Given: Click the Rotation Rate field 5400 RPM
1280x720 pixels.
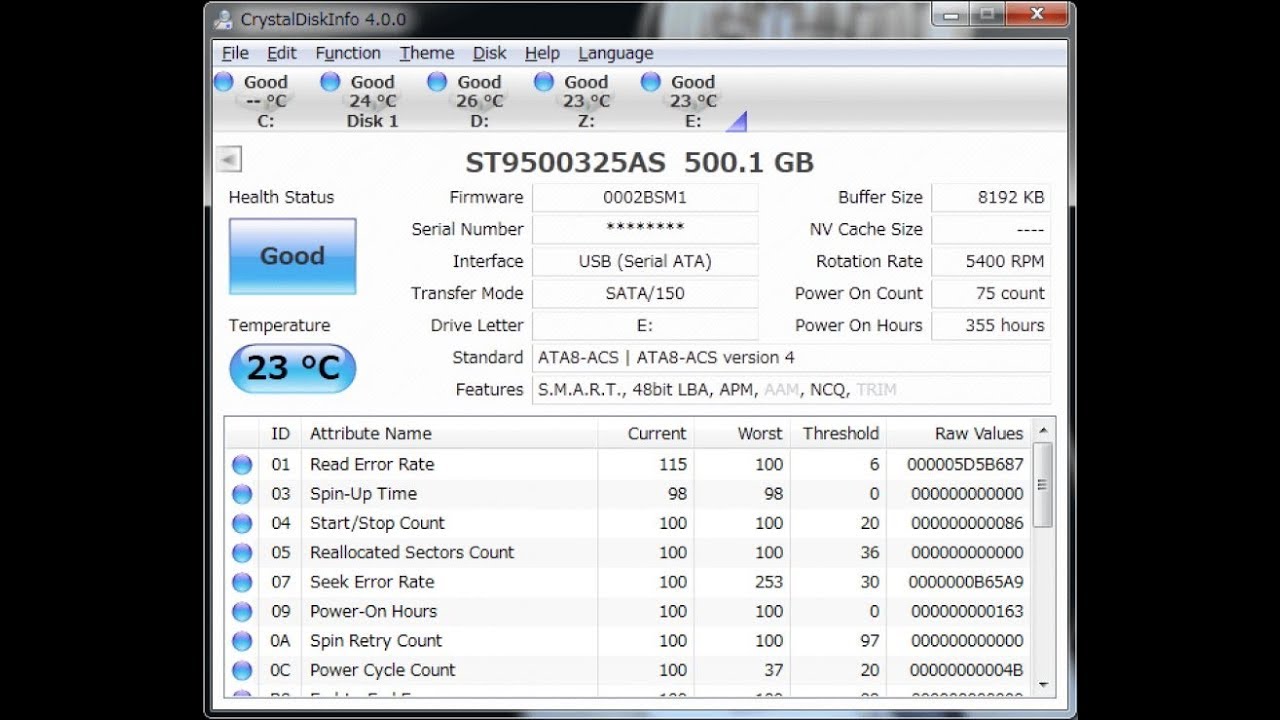Looking at the screenshot, I should [991, 261].
